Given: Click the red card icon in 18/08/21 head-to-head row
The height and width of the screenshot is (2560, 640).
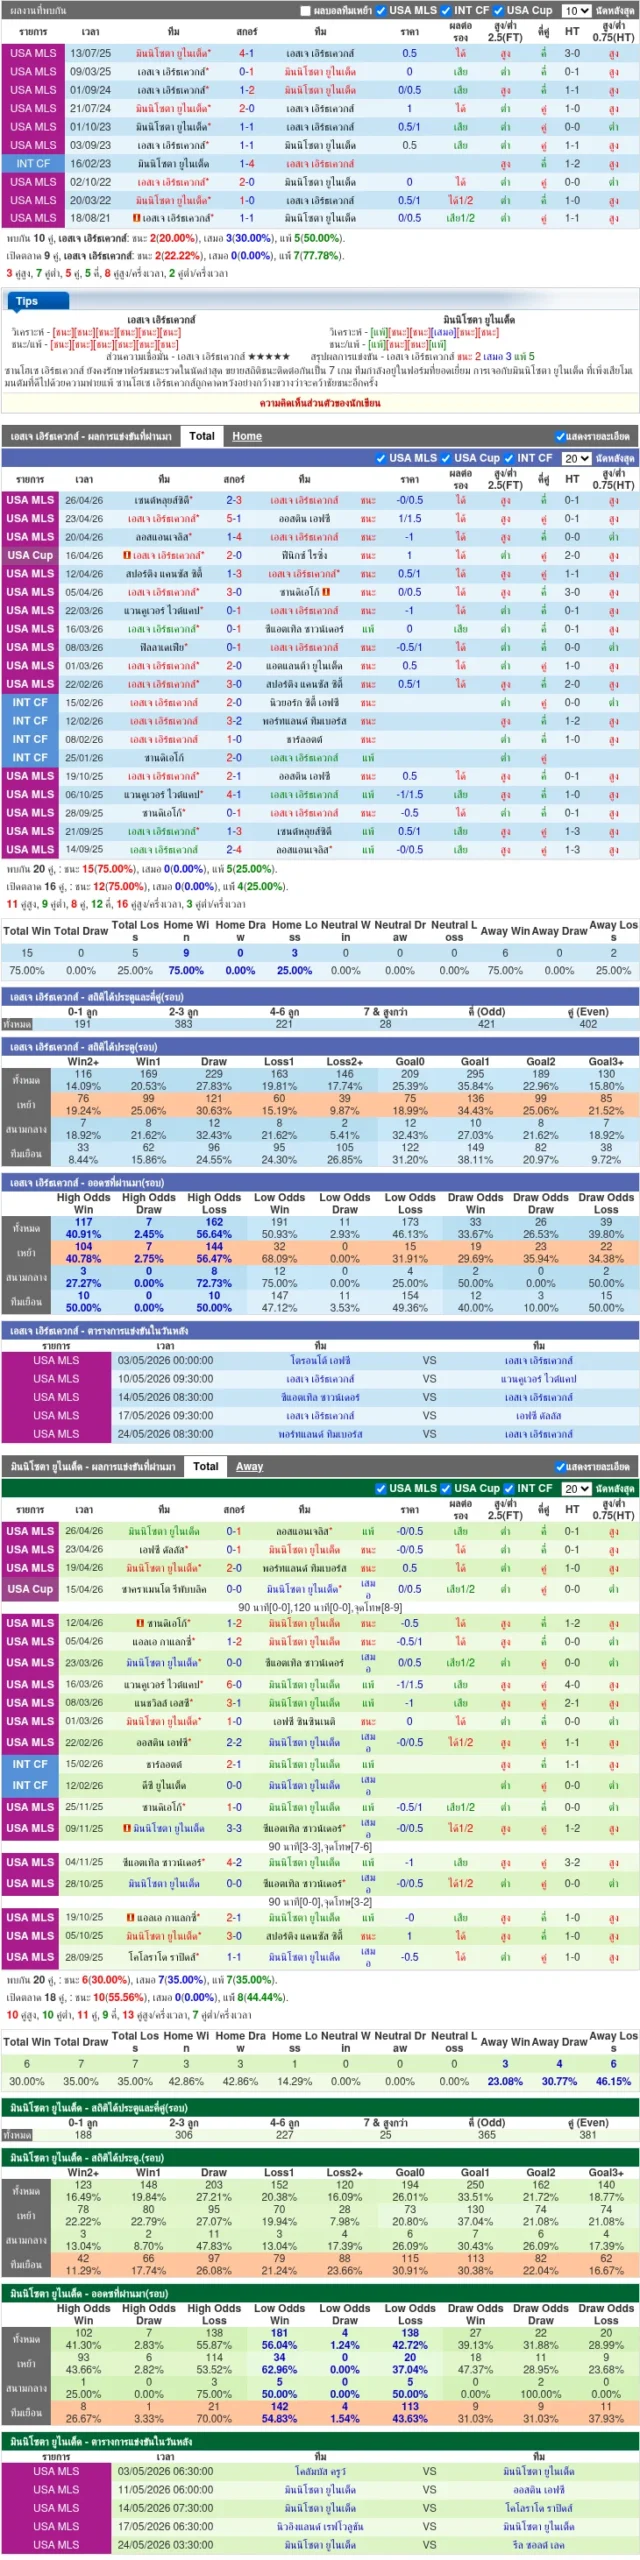Looking at the screenshot, I should tap(136, 218).
